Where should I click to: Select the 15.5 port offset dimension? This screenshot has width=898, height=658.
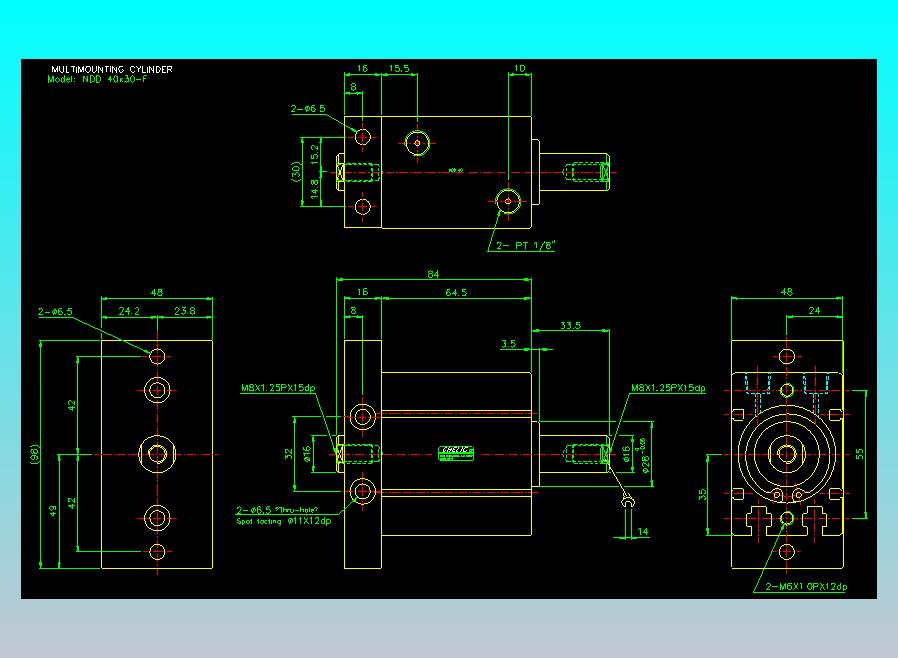click(x=399, y=69)
